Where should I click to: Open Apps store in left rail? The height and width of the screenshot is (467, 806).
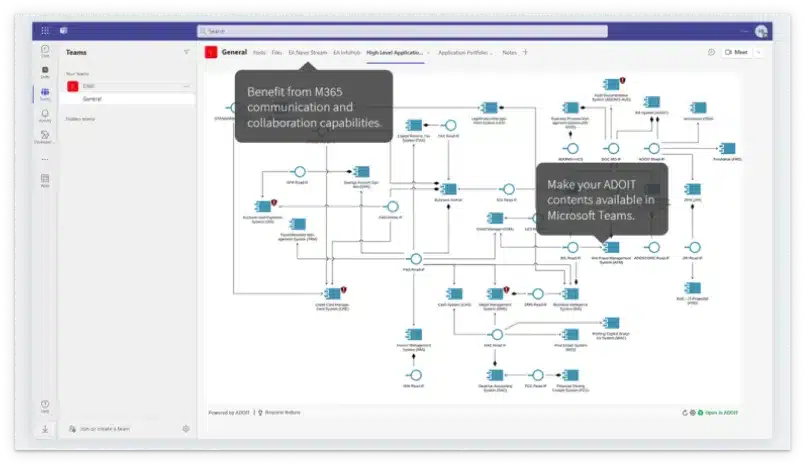click(45, 180)
